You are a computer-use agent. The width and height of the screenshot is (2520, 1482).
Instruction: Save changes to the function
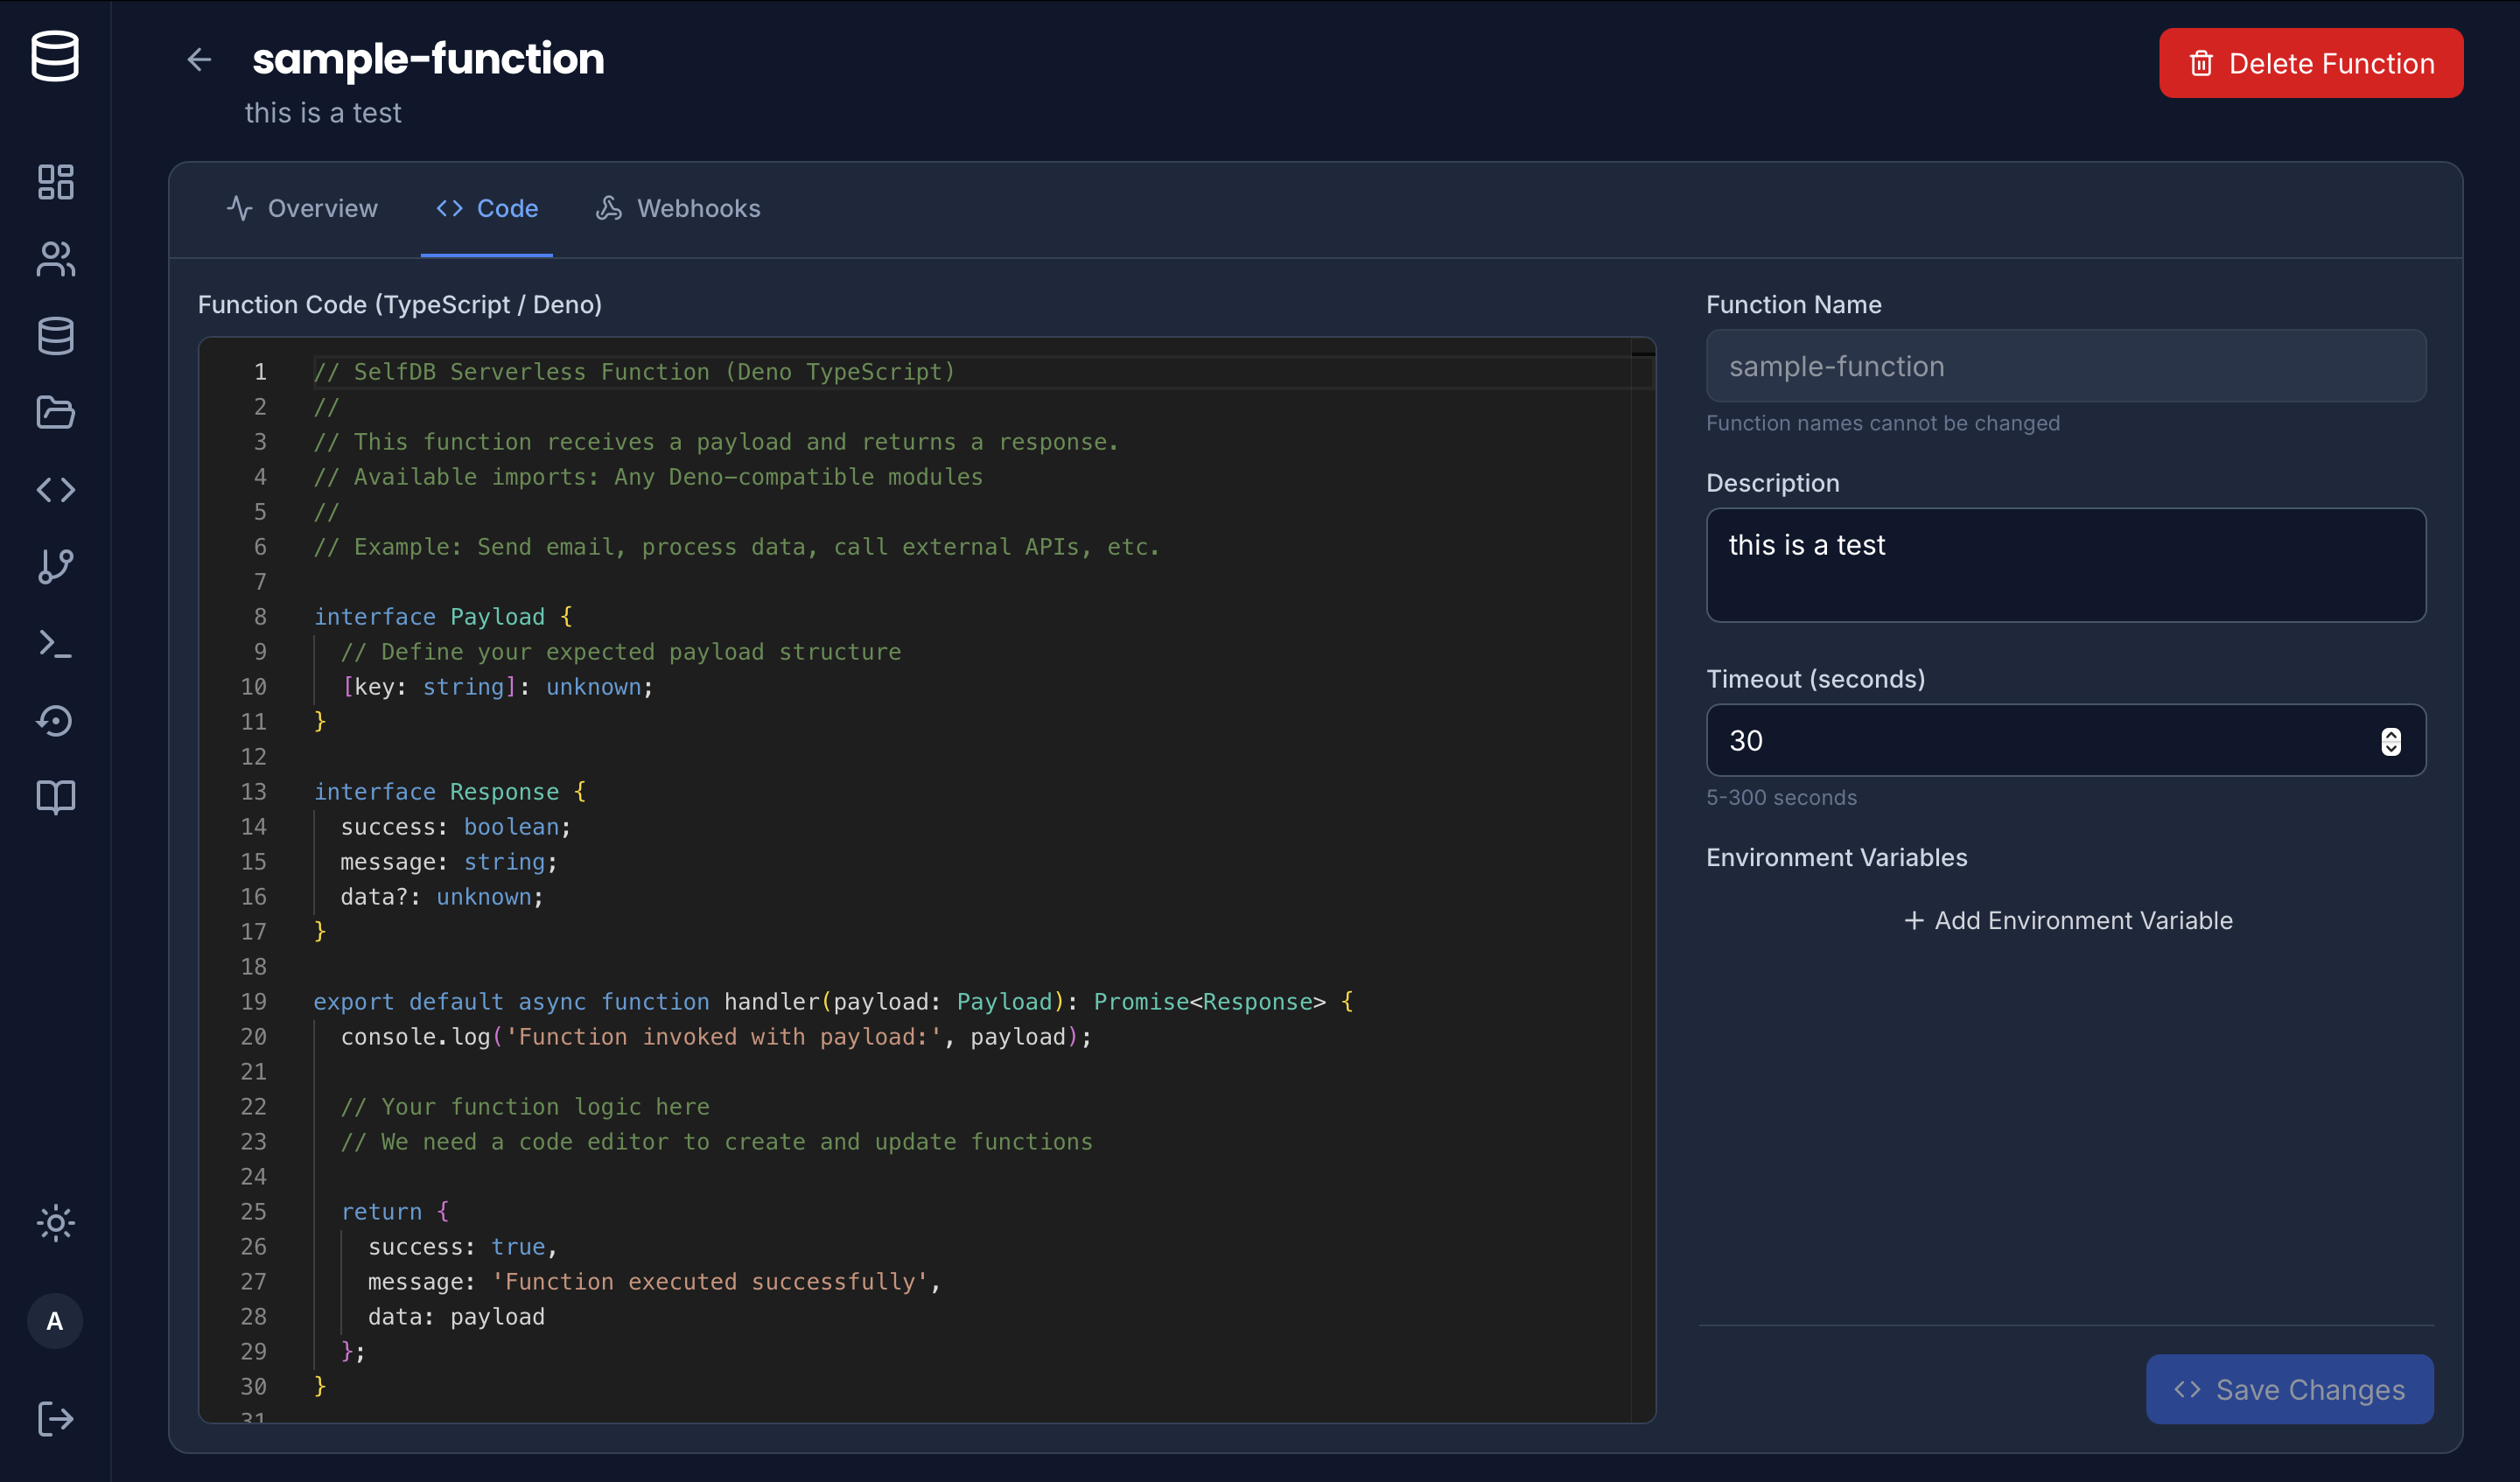[2290, 1389]
